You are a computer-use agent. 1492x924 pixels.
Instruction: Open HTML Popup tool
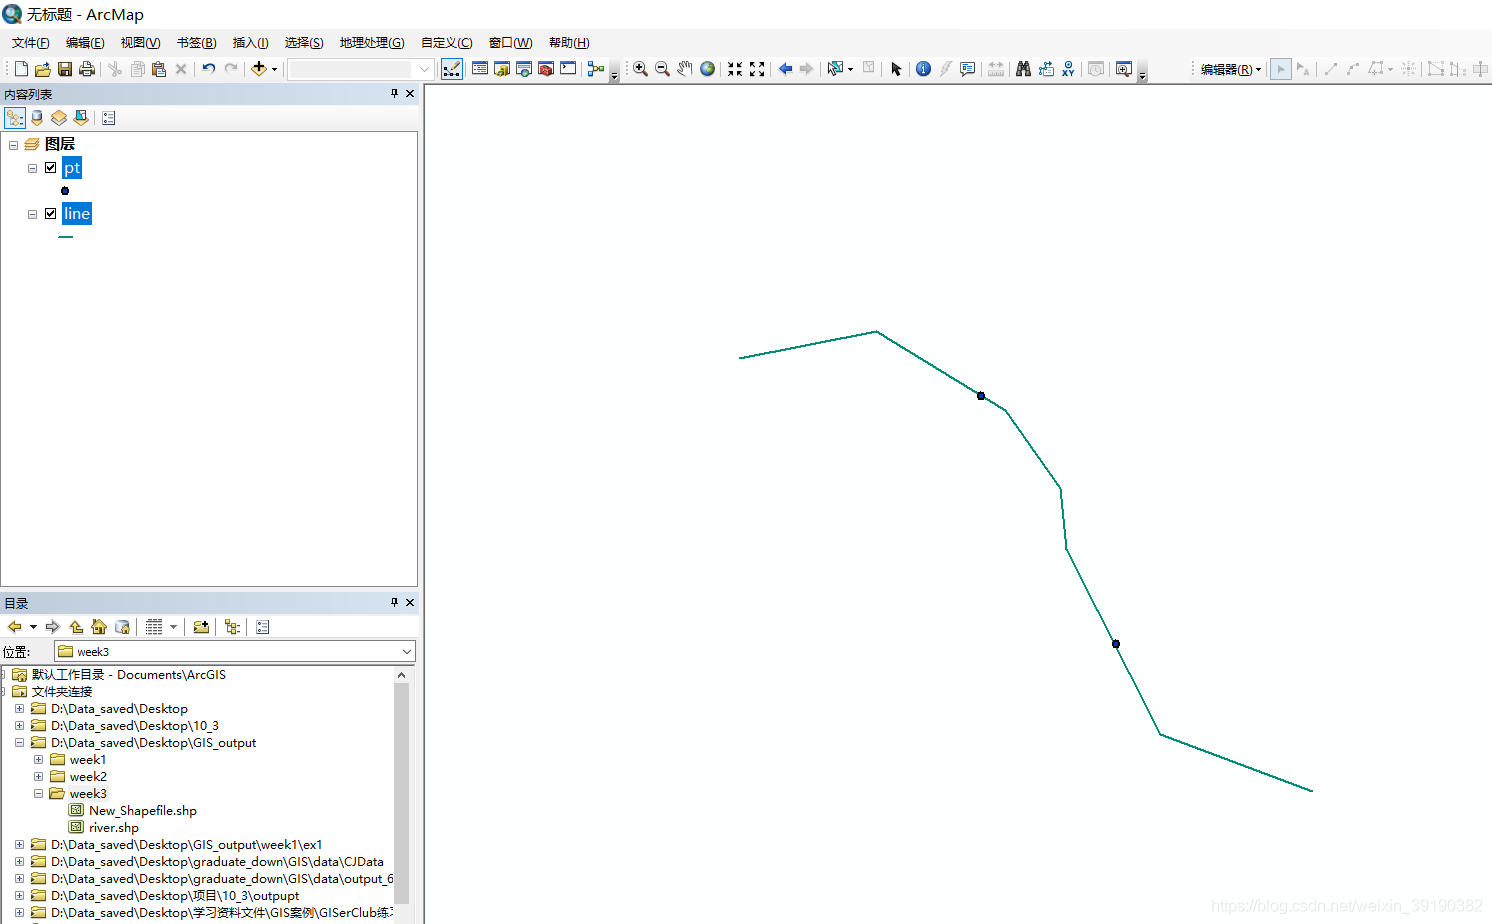[967, 69]
